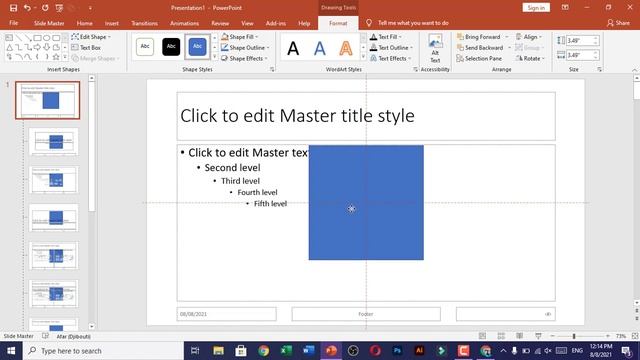The height and width of the screenshot is (360, 640).
Task: Switch to the Transitions tab
Action: point(144,23)
